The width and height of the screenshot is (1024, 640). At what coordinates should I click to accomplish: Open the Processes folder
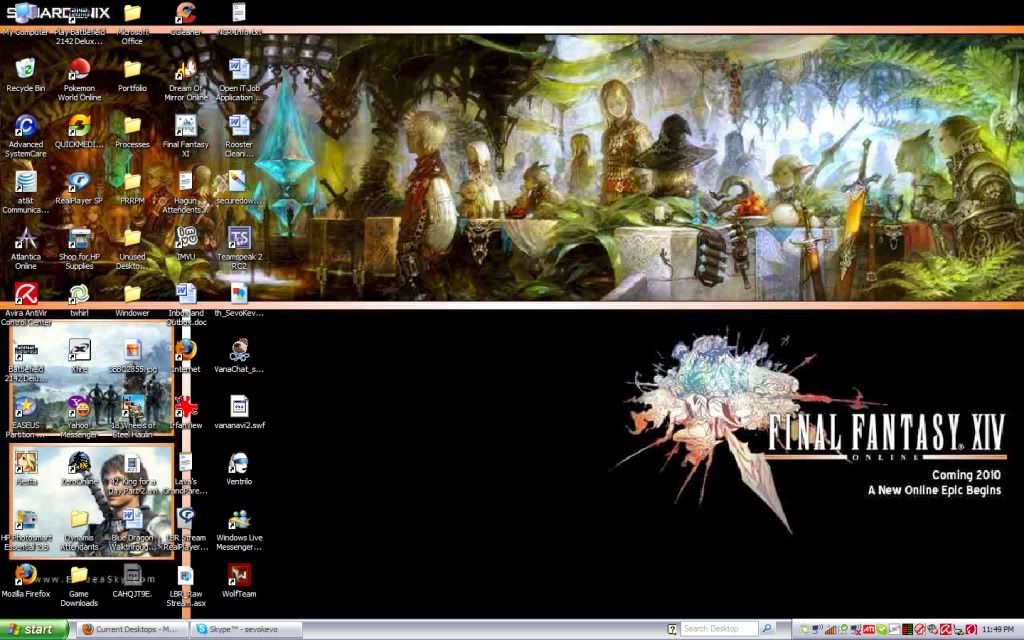(x=132, y=125)
